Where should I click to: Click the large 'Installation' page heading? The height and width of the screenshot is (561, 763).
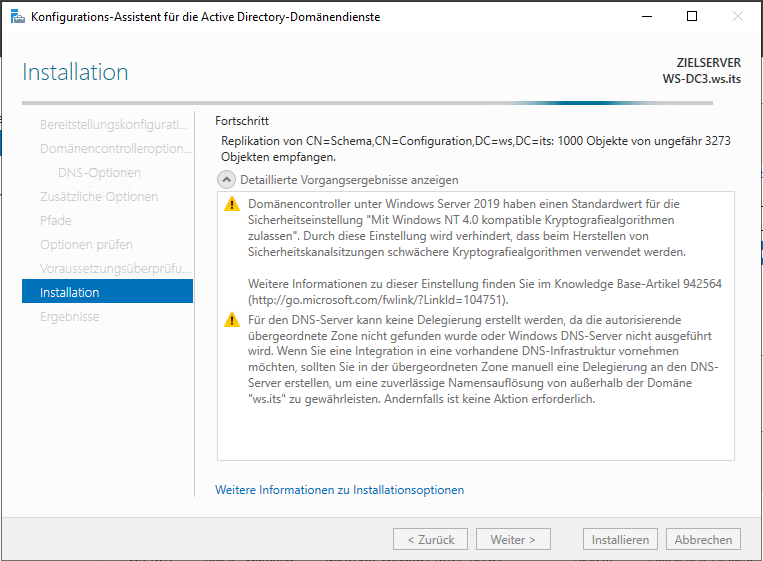[x=75, y=72]
